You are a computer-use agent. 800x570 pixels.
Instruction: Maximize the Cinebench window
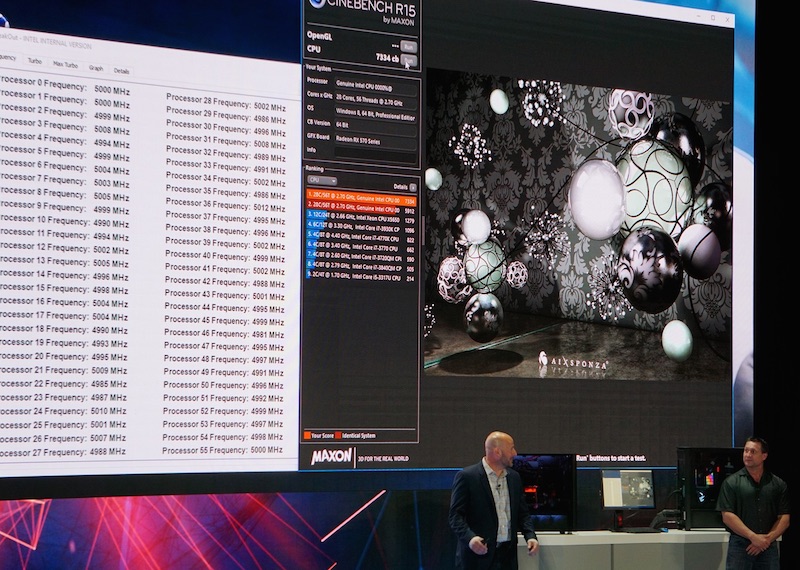[713, 18]
